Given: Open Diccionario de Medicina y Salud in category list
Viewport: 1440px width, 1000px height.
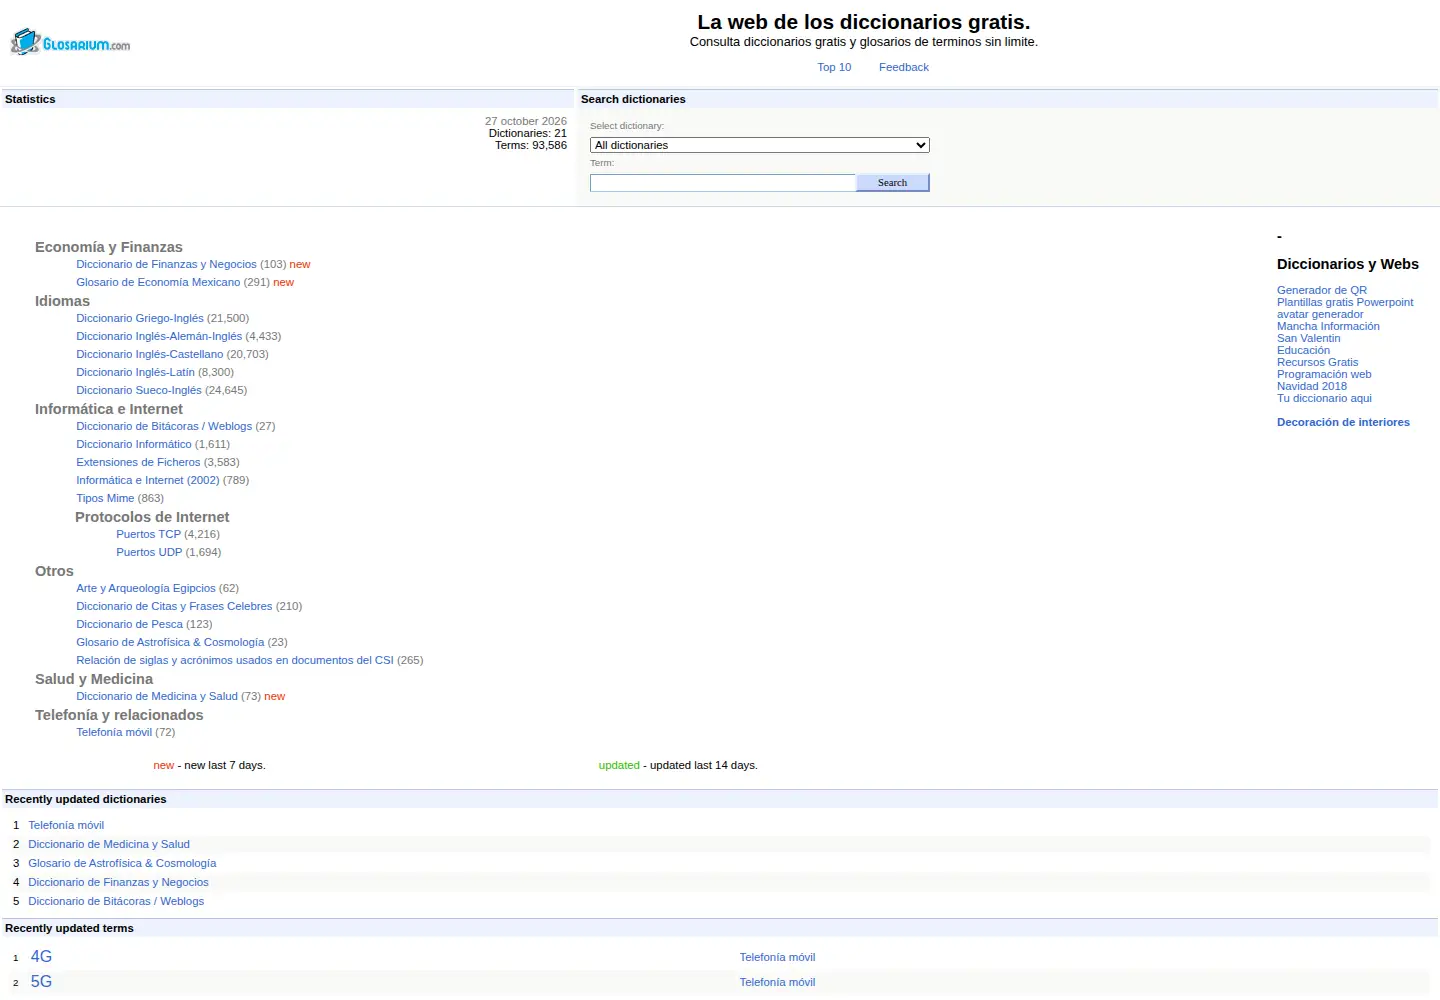Looking at the screenshot, I should (x=157, y=696).
